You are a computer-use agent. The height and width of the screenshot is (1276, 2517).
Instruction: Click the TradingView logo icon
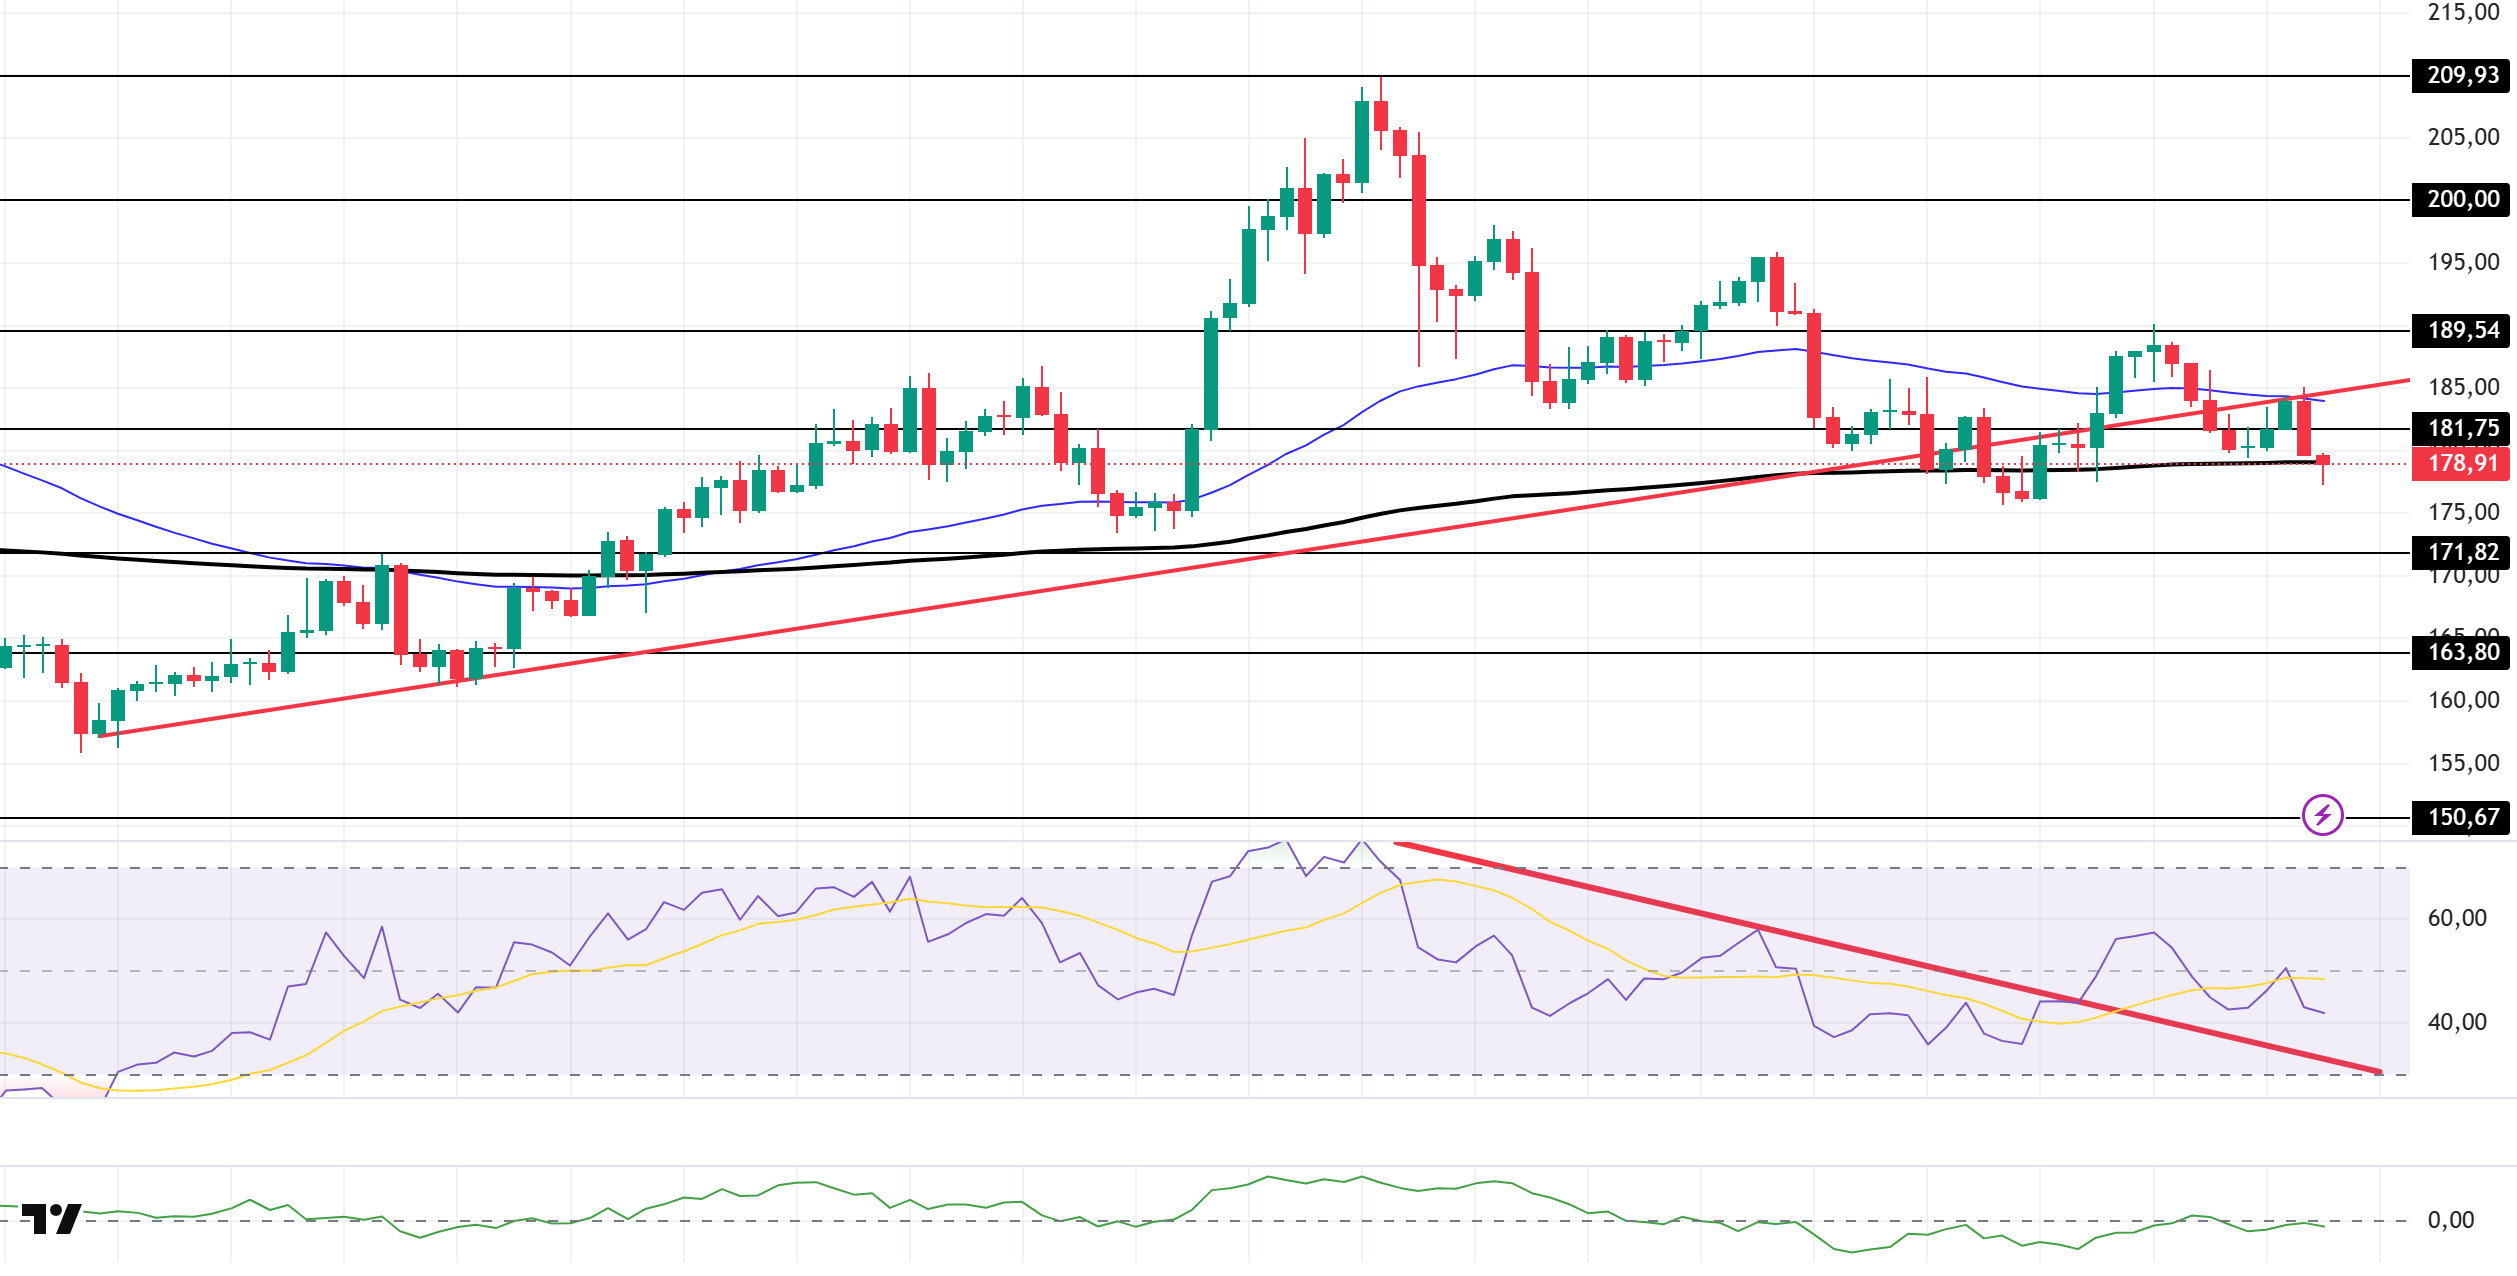51,1218
